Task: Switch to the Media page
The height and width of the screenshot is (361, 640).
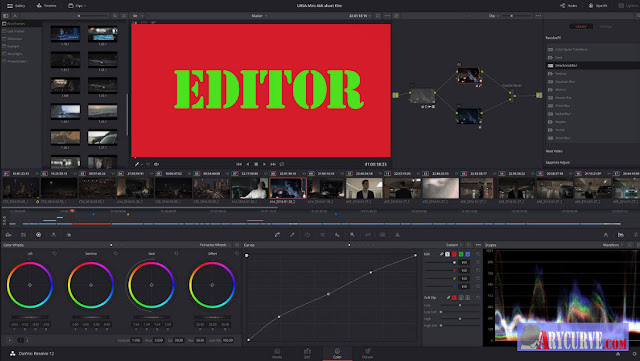Action: point(277,354)
